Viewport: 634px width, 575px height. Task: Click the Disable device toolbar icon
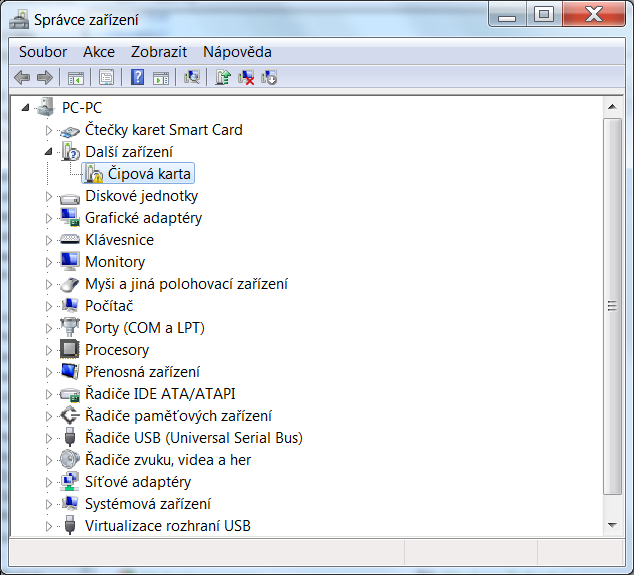pyautogui.click(x=268, y=77)
